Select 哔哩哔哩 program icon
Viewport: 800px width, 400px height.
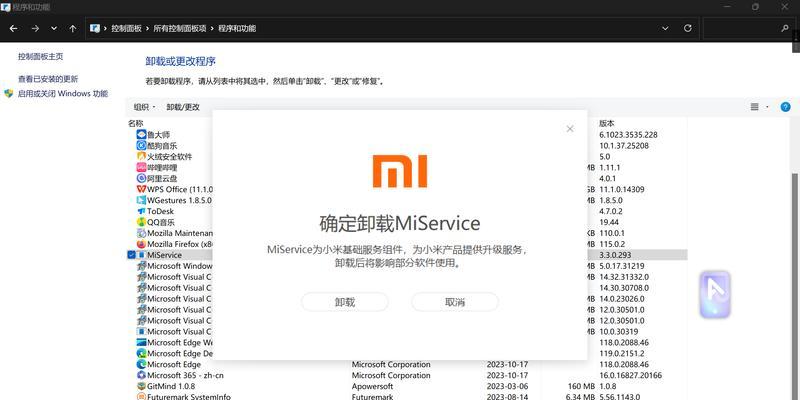click(x=141, y=167)
